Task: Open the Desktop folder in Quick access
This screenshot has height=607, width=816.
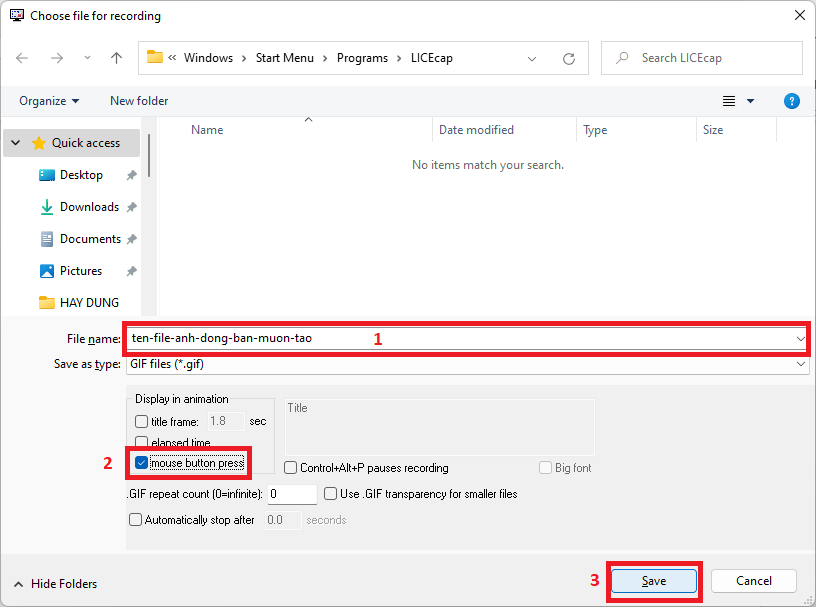Action: (81, 175)
